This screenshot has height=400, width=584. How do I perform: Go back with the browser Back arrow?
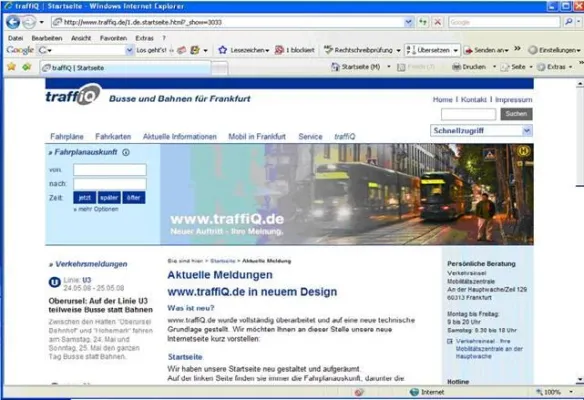tap(13, 22)
